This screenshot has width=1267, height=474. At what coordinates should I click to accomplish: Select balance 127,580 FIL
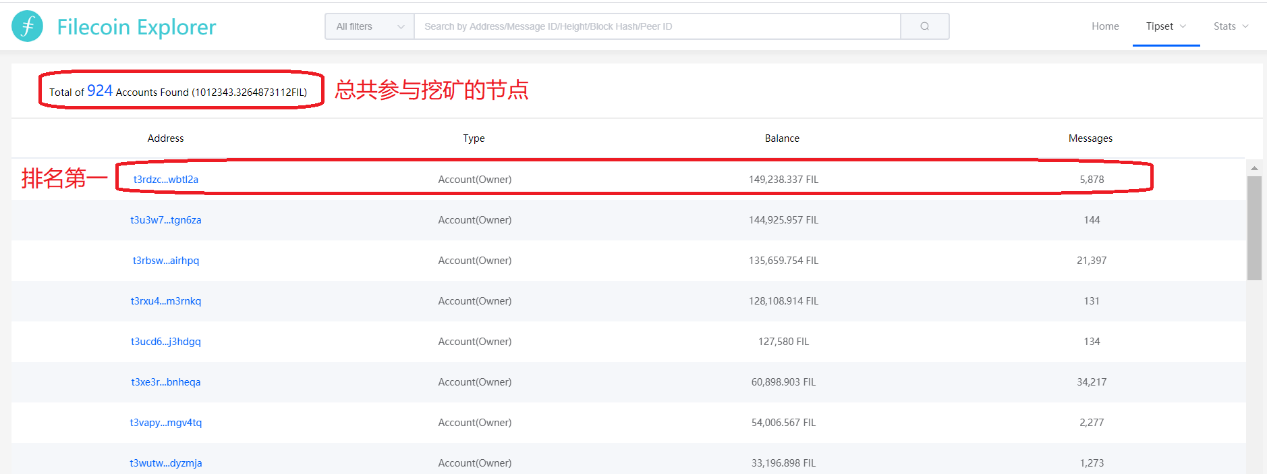pos(783,341)
